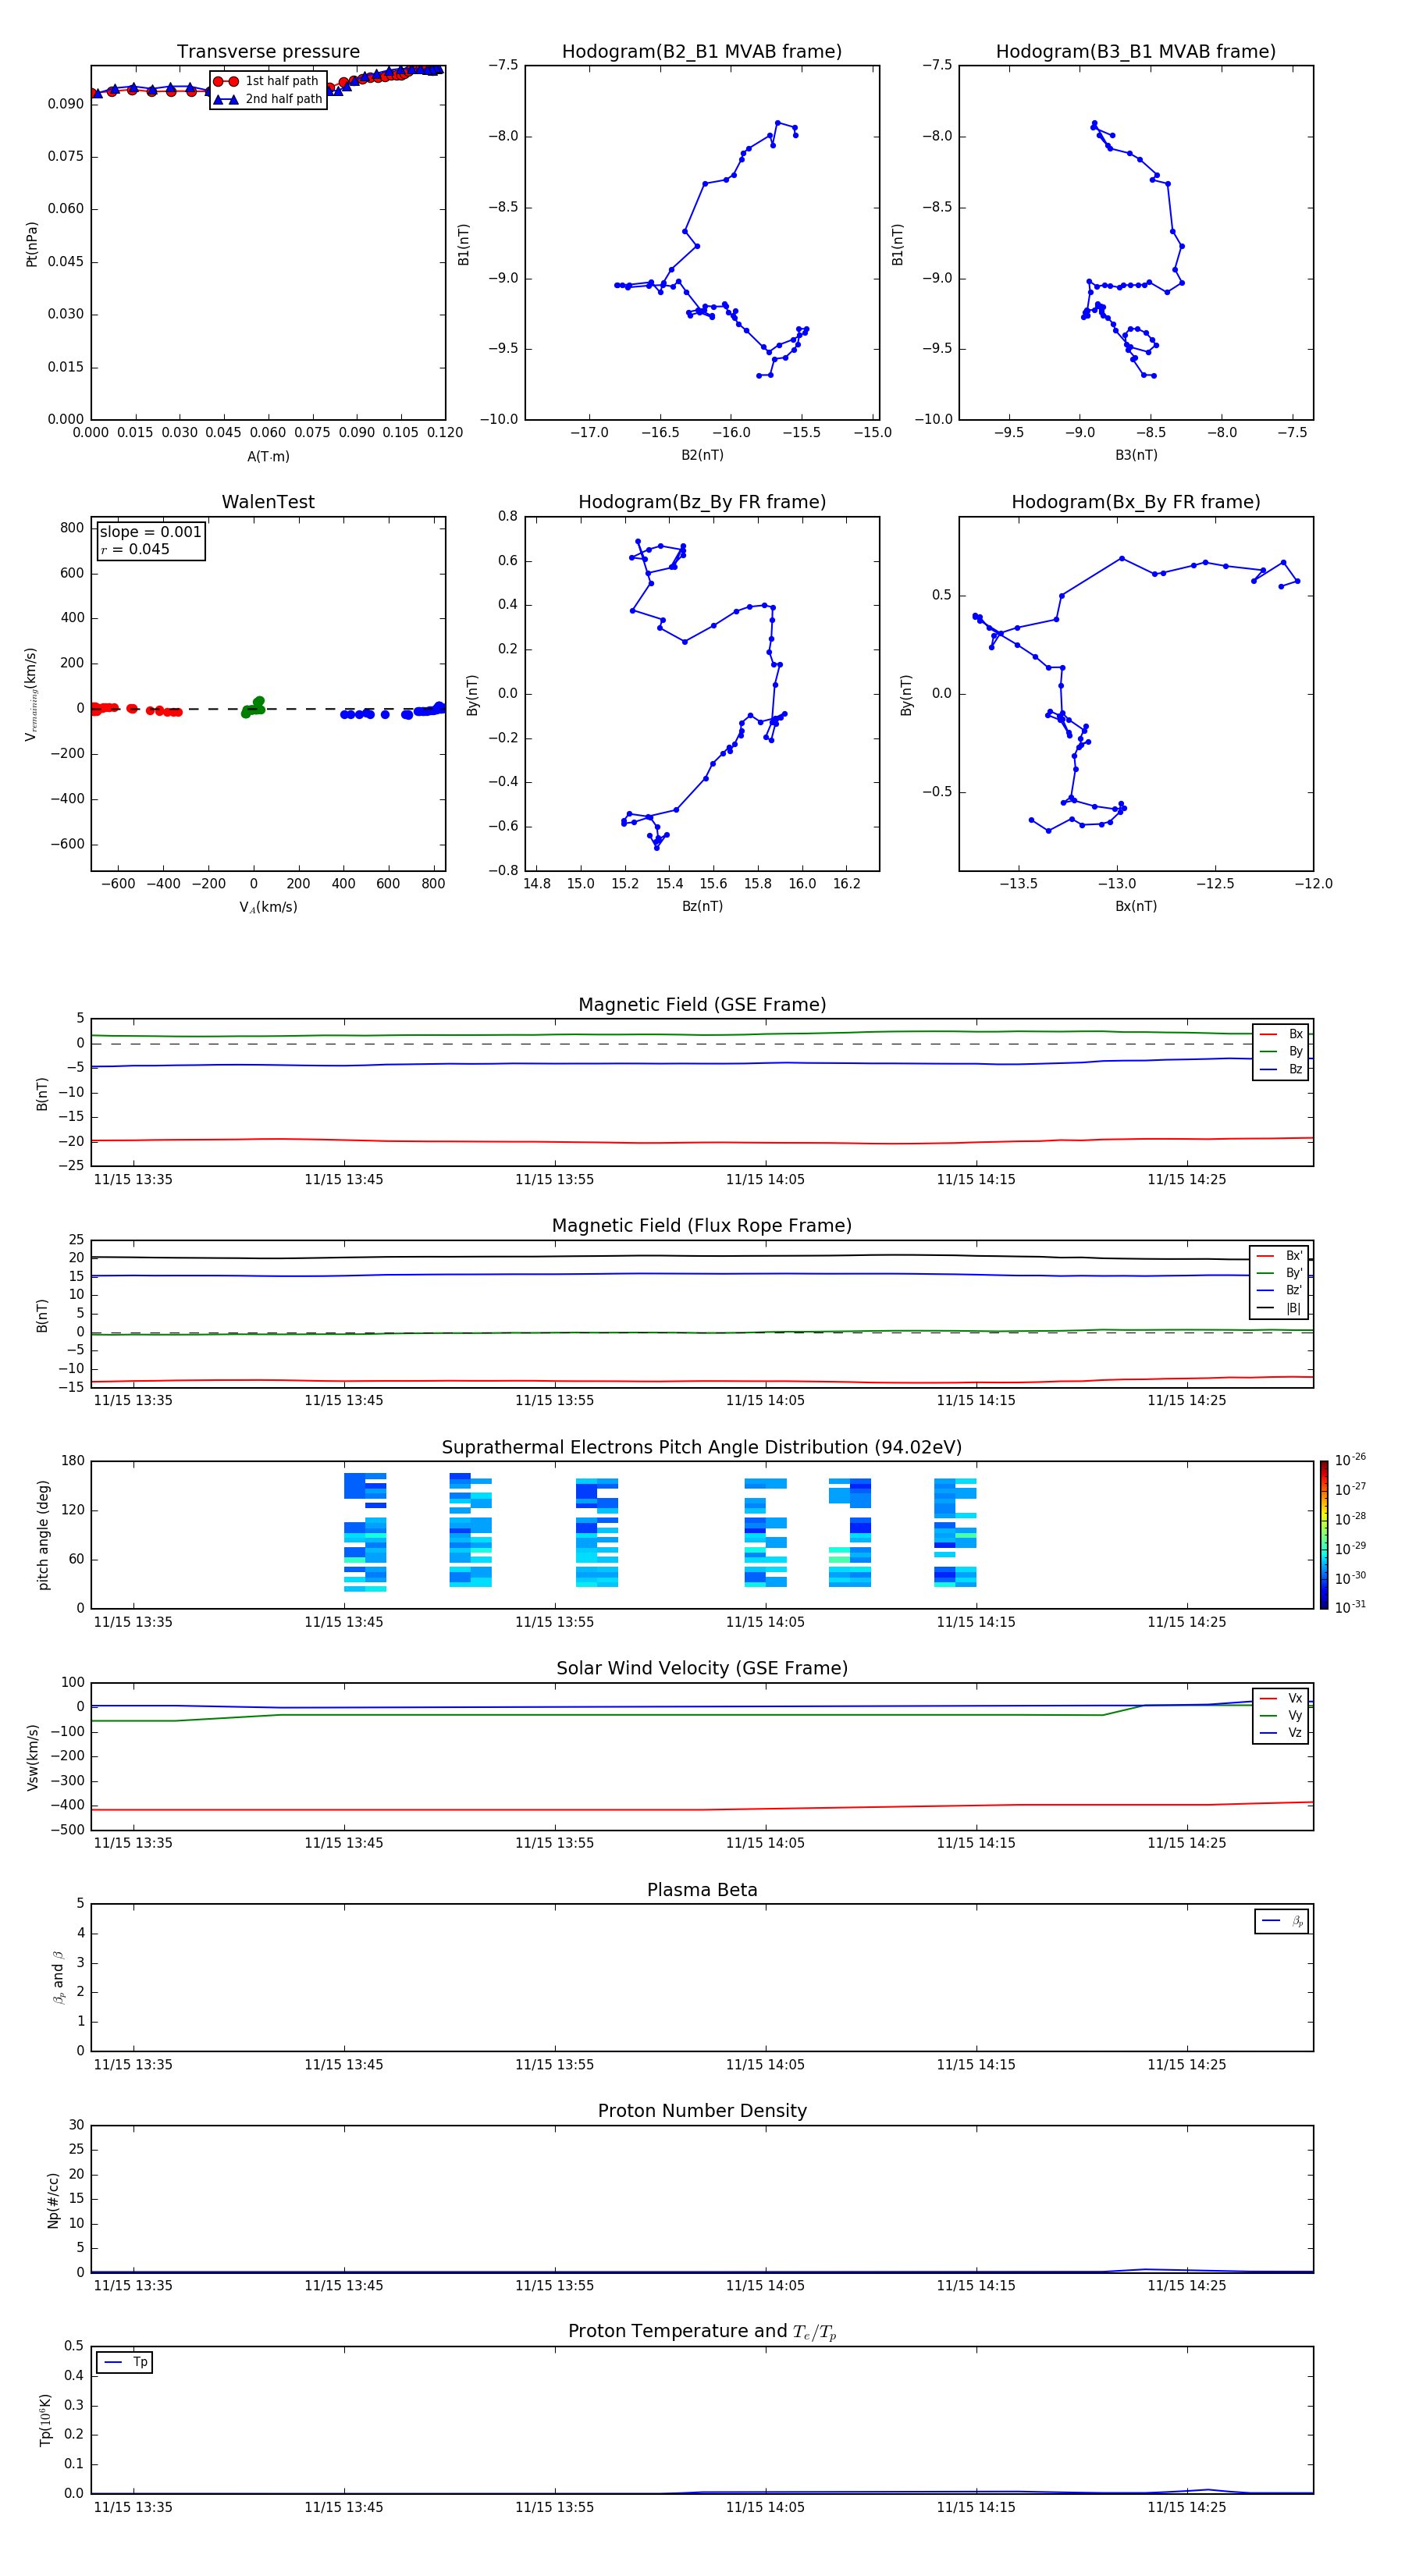Click '11/15 14:15' tick under pitch angle panel
The height and width of the screenshot is (2576, 1405).
(975, 1622)
